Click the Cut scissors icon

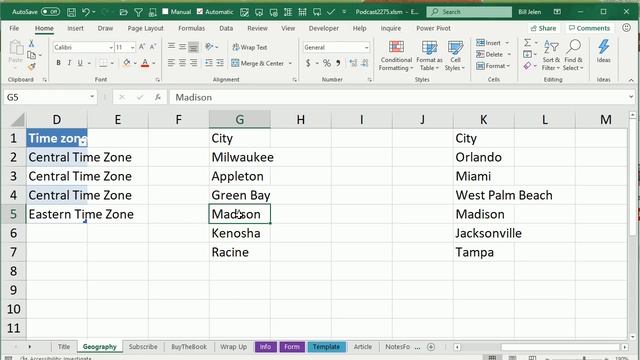31,44
